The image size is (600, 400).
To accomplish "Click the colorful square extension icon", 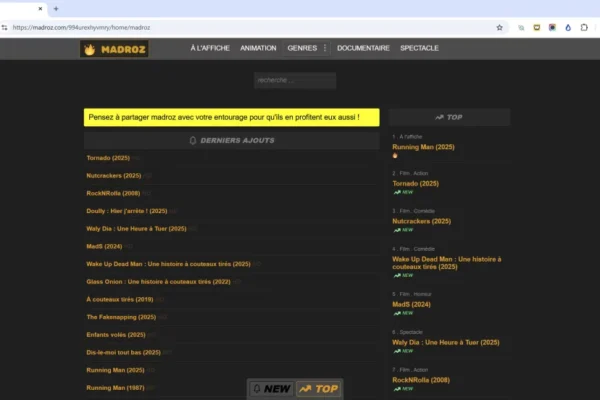I will (x=552, y=28).
